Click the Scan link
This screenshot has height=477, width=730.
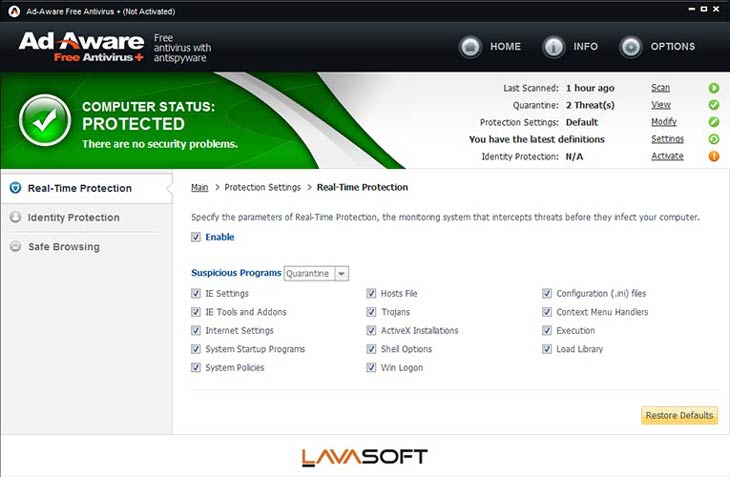[660, 87]
